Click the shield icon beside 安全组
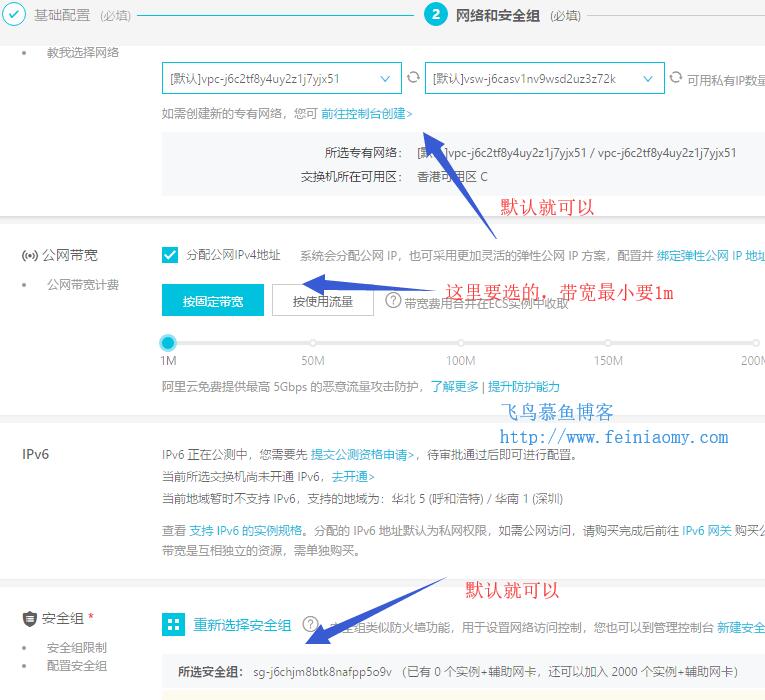 (x=29, y=619)
